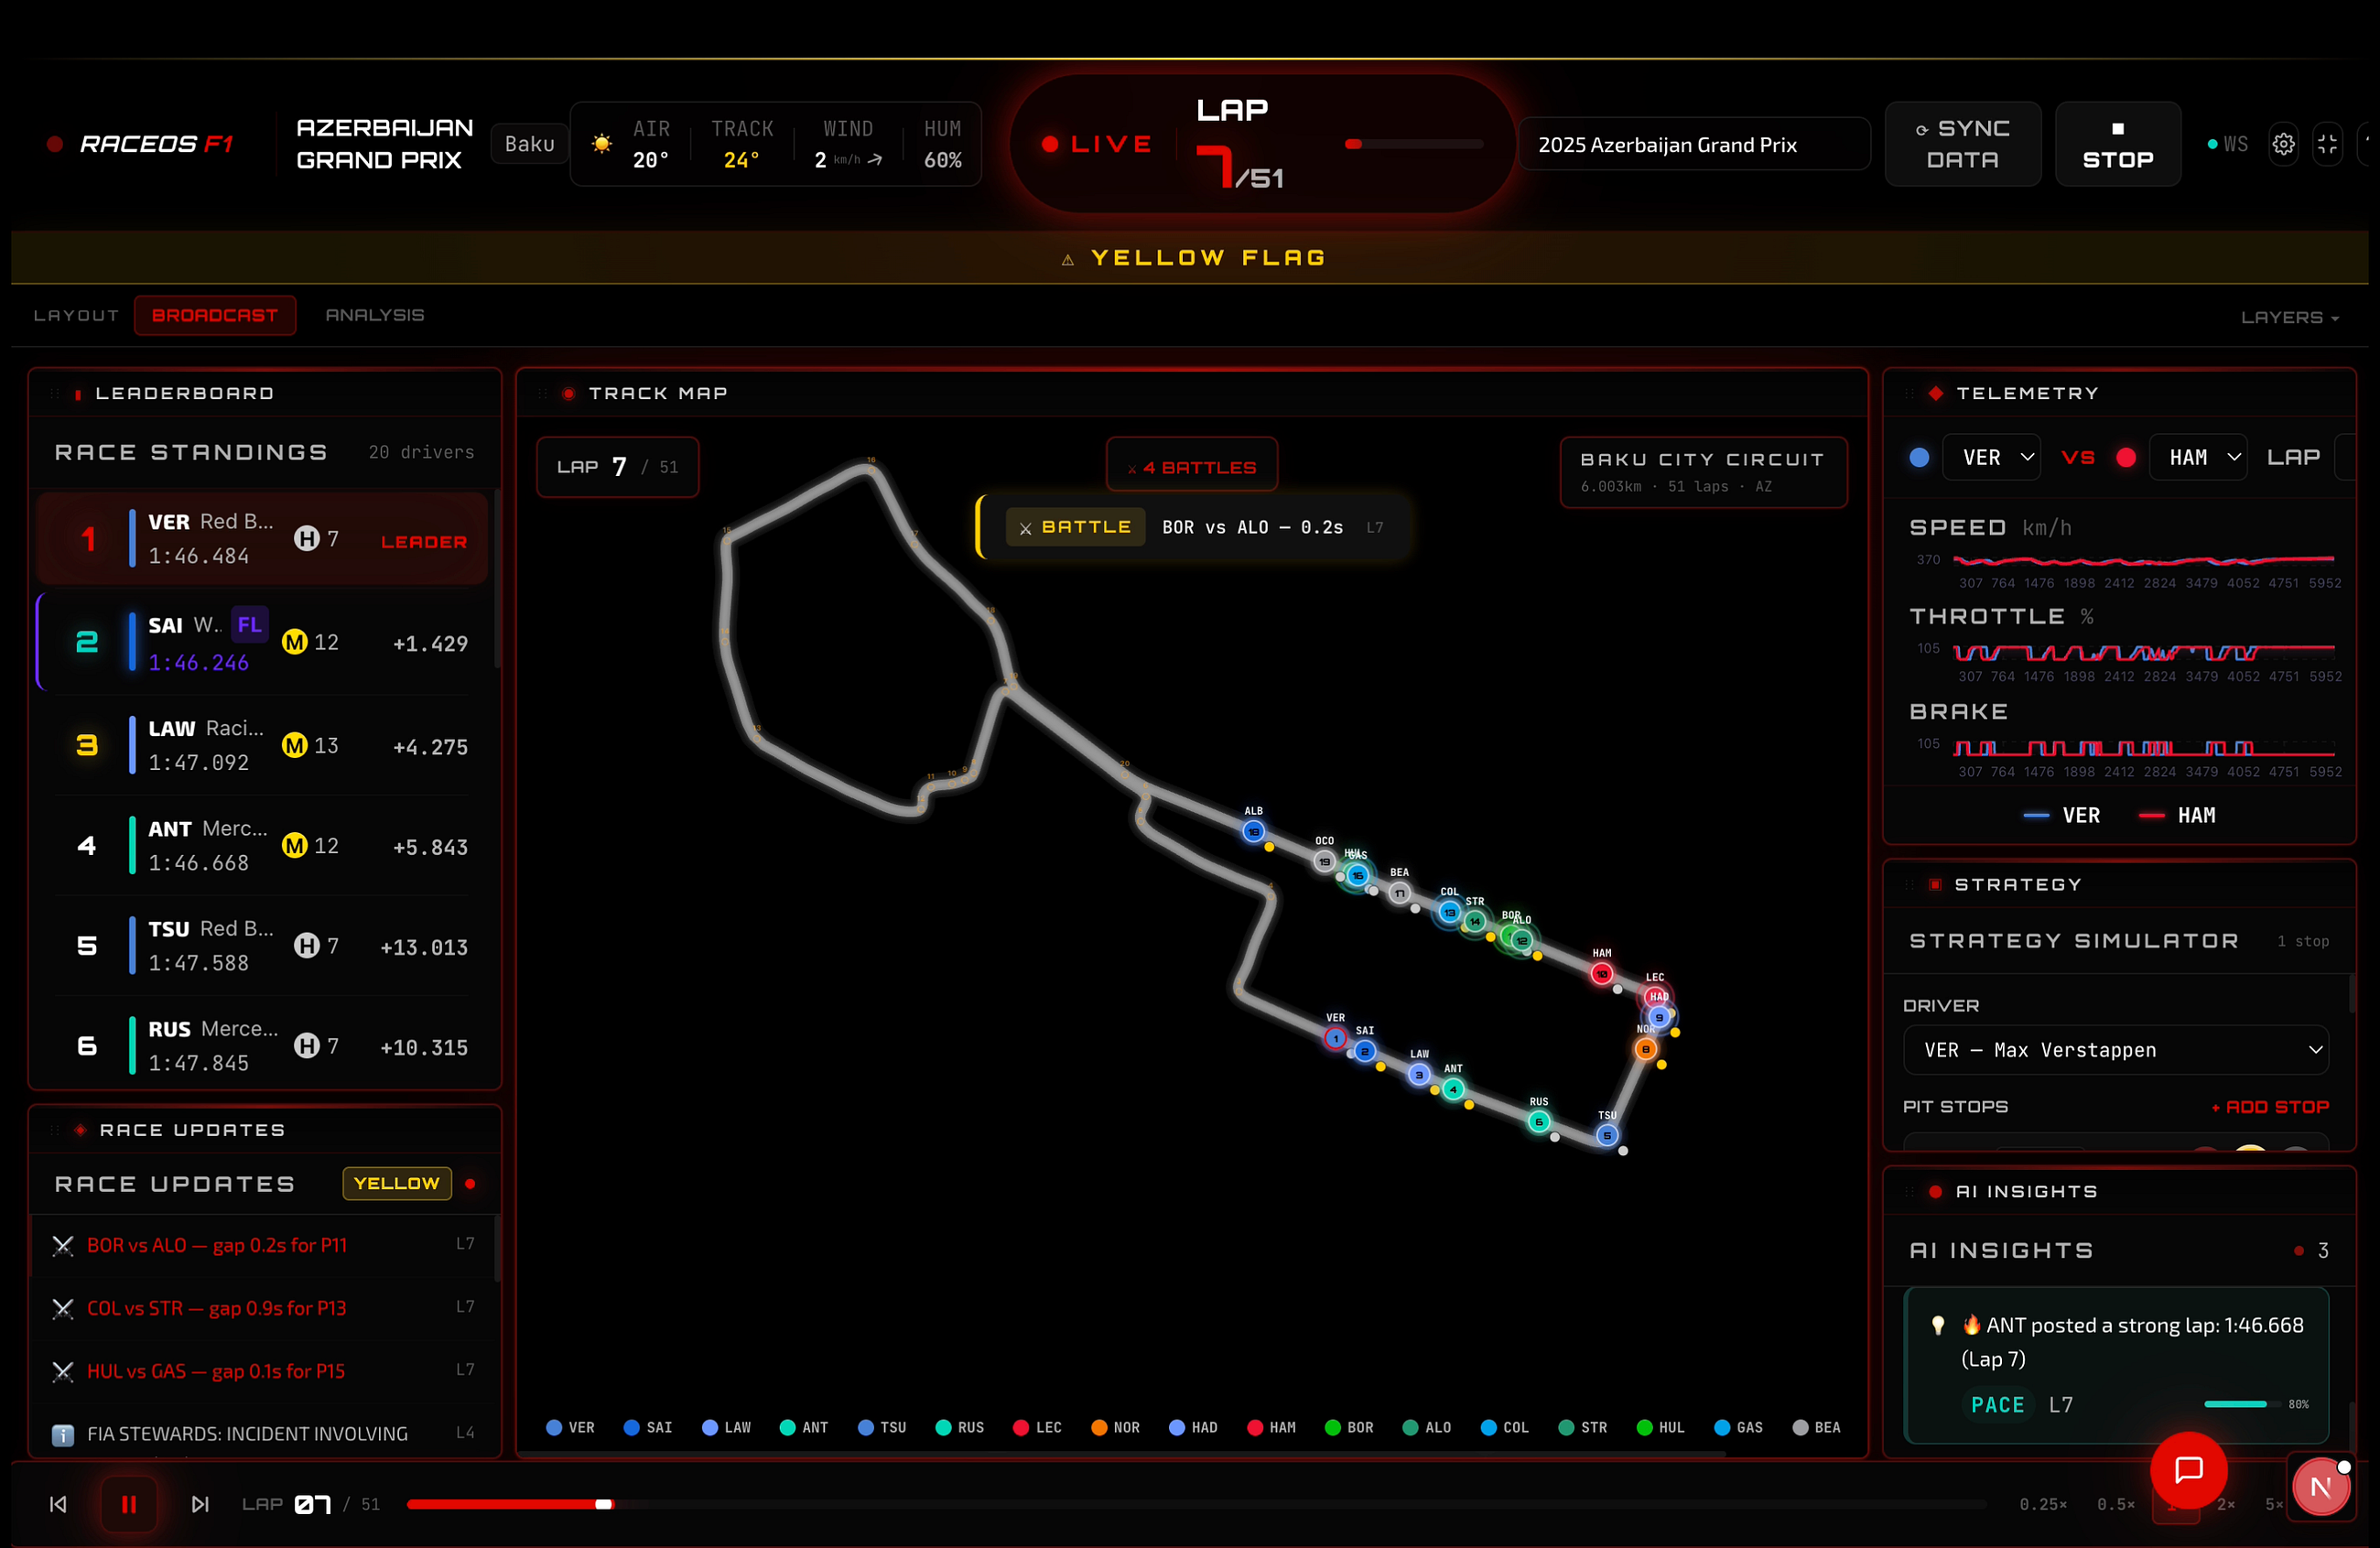Screen dimensions: 2380x1548
Task: Toggle NOR in track map legend
Action: pyautogui.click(x=1115, y=1427)
